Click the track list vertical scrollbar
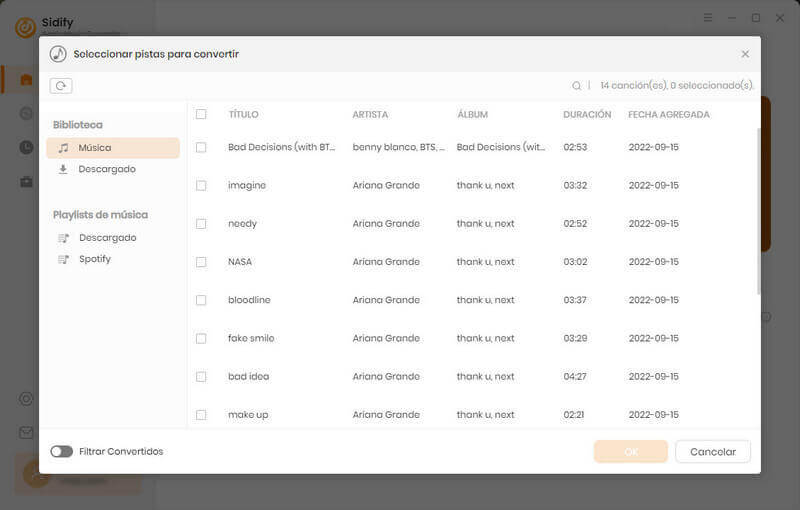 coord(758,211)
